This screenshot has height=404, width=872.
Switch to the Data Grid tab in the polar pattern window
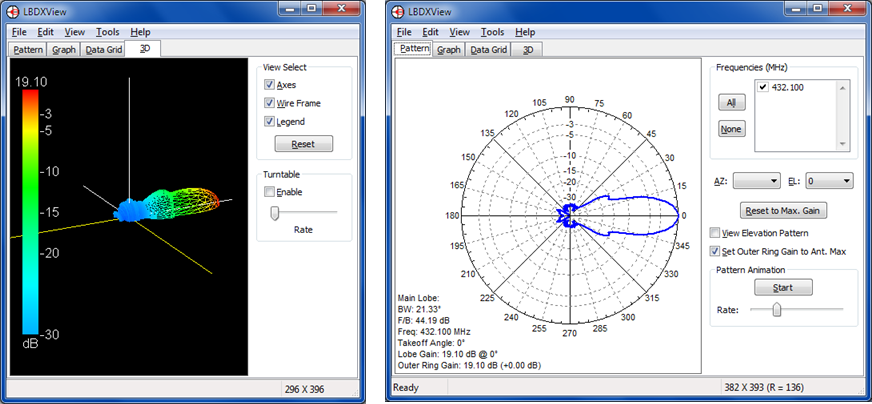tap(489, 49)
